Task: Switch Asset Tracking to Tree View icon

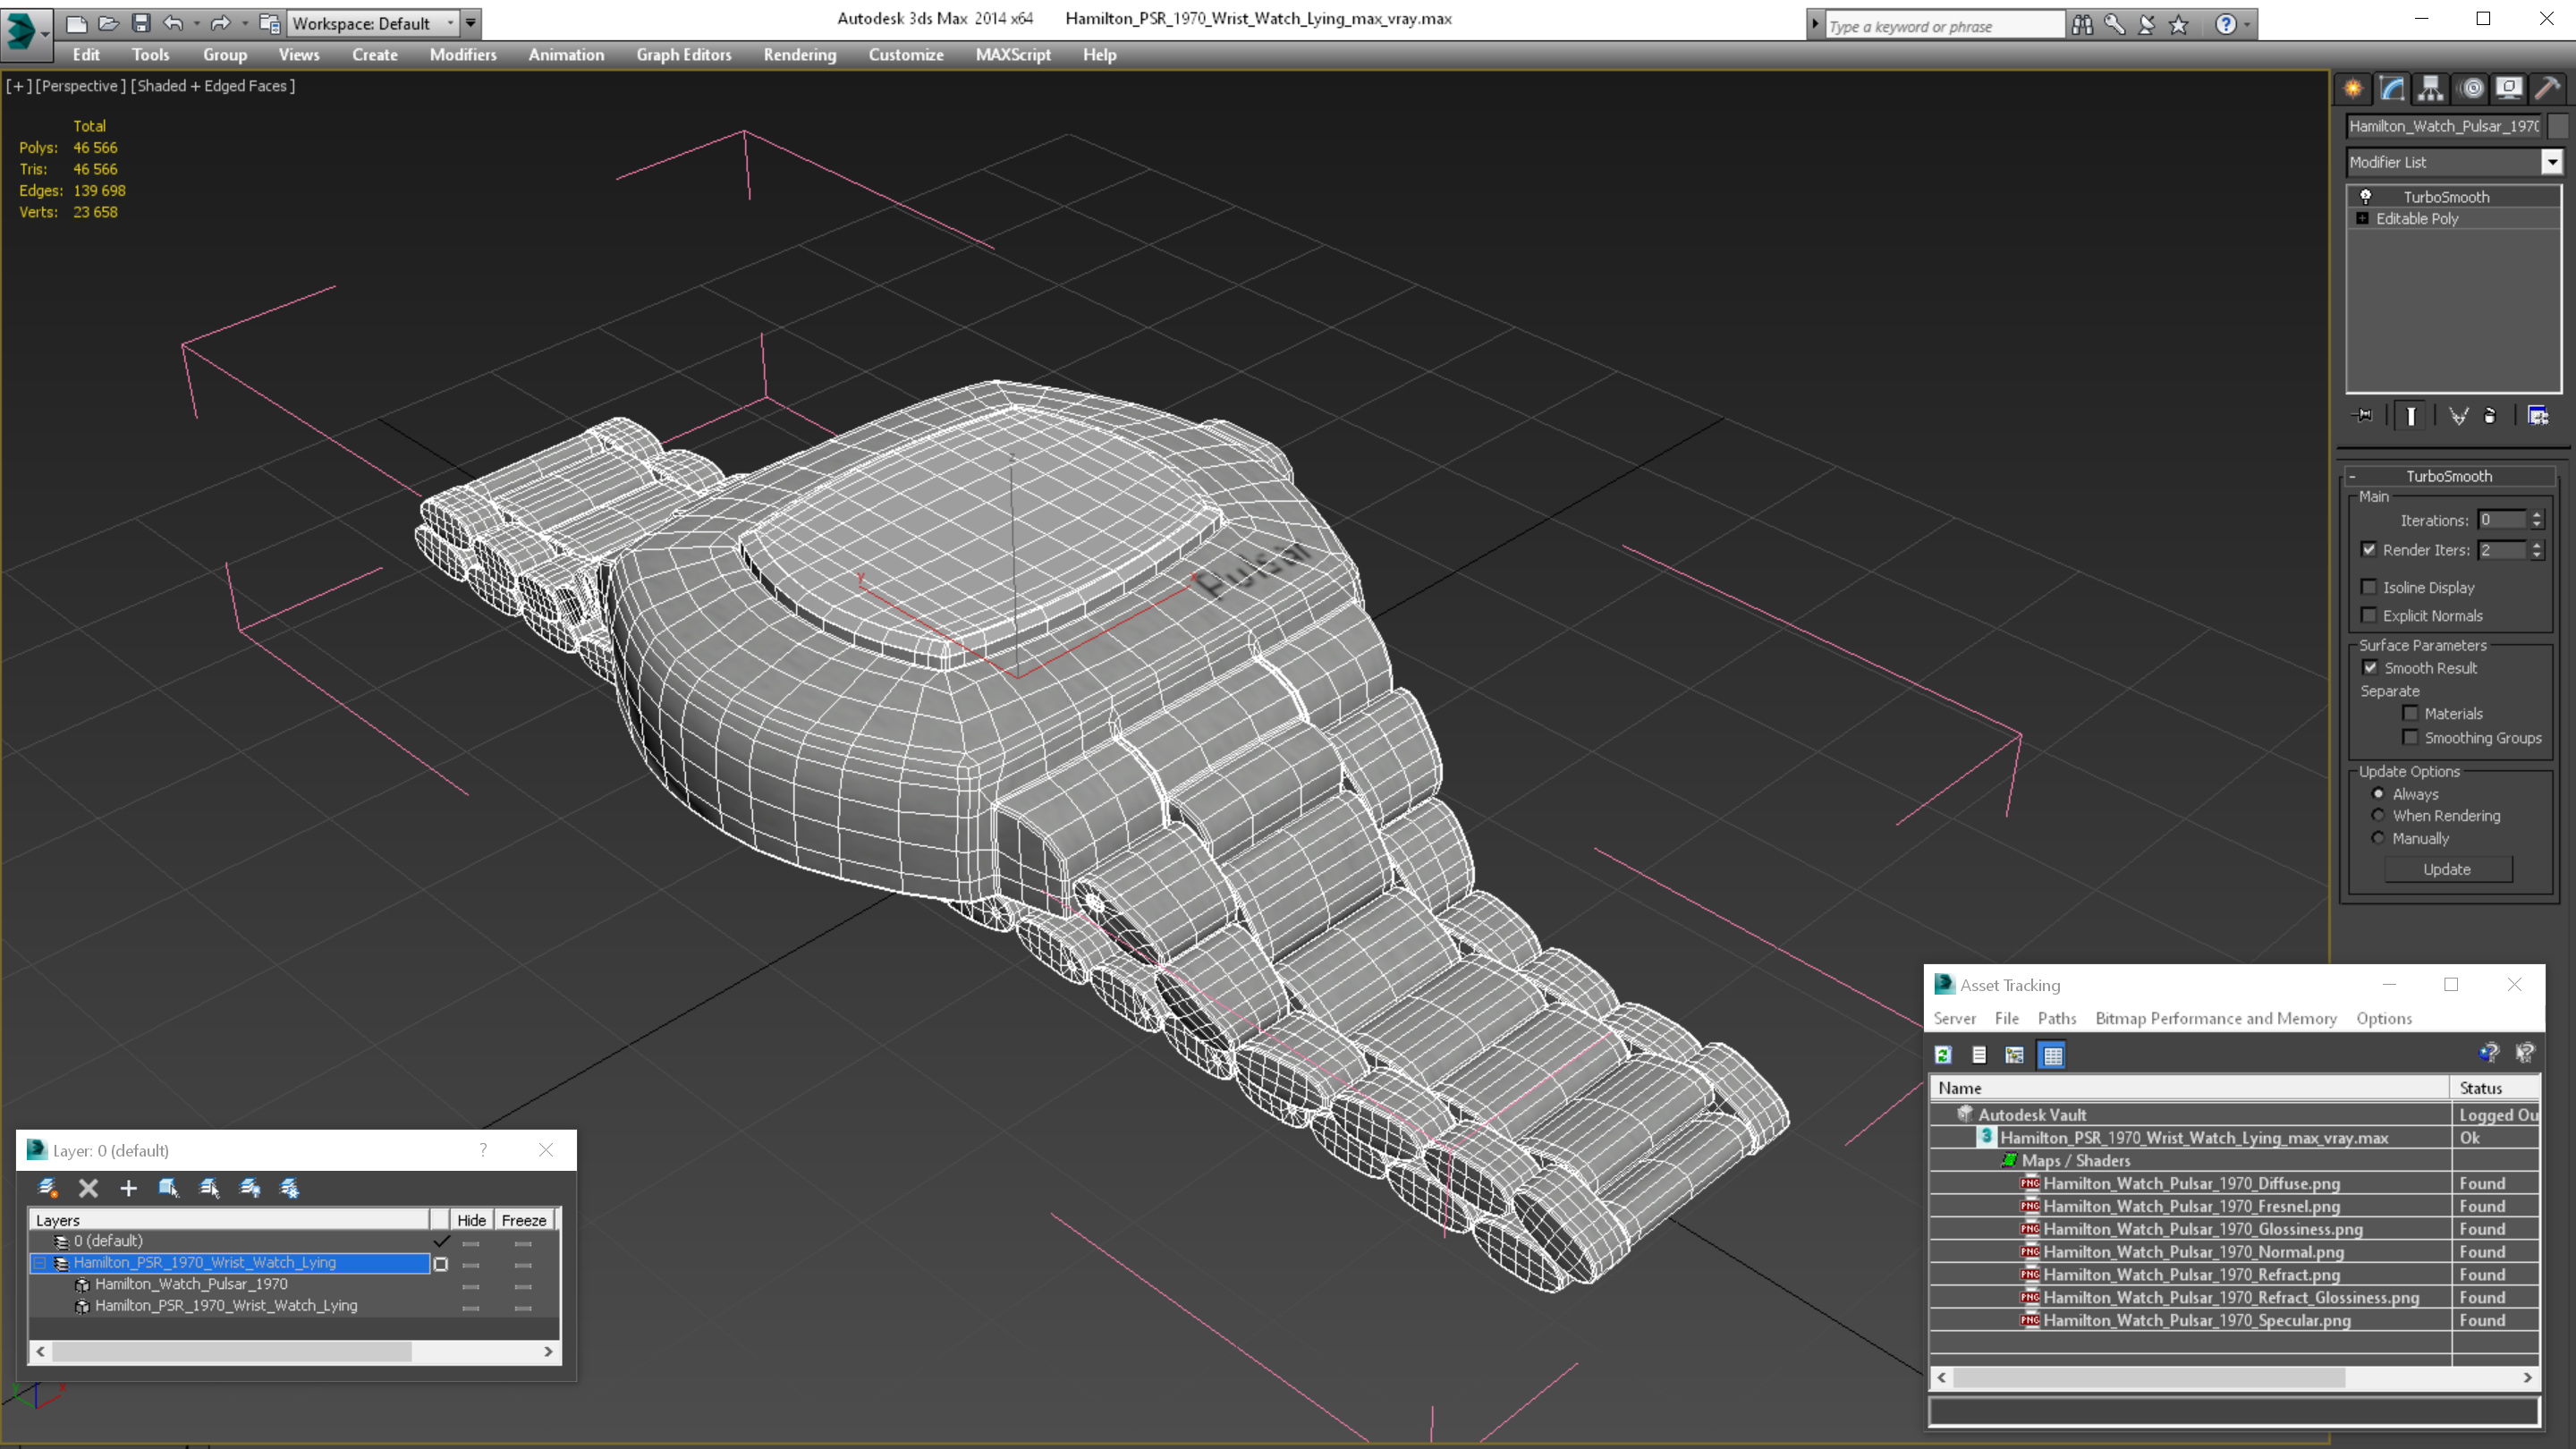Action: pyautogui.click(x=2015, y=1054)
